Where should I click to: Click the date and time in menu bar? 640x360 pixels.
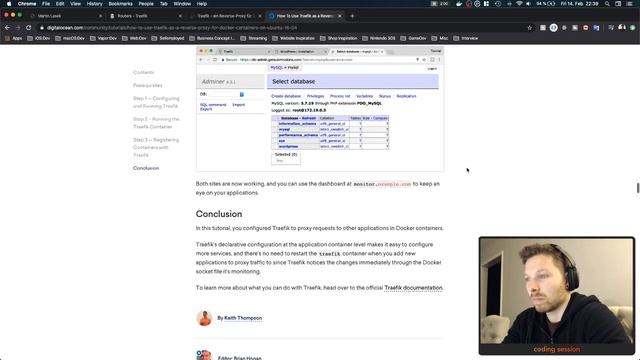point(579,4)
